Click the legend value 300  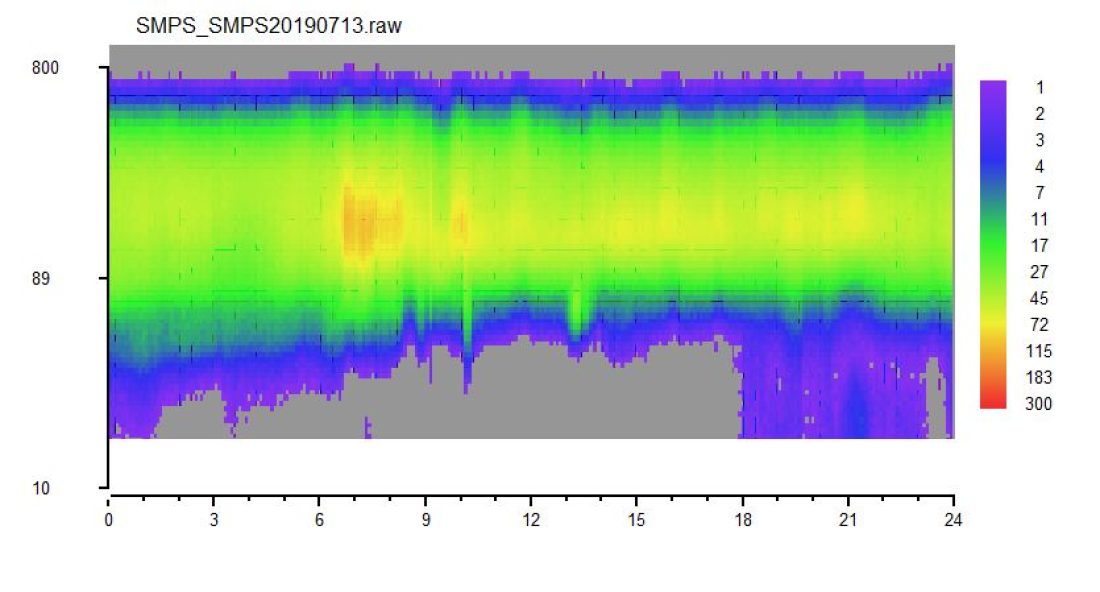[x=1039, y=404]
